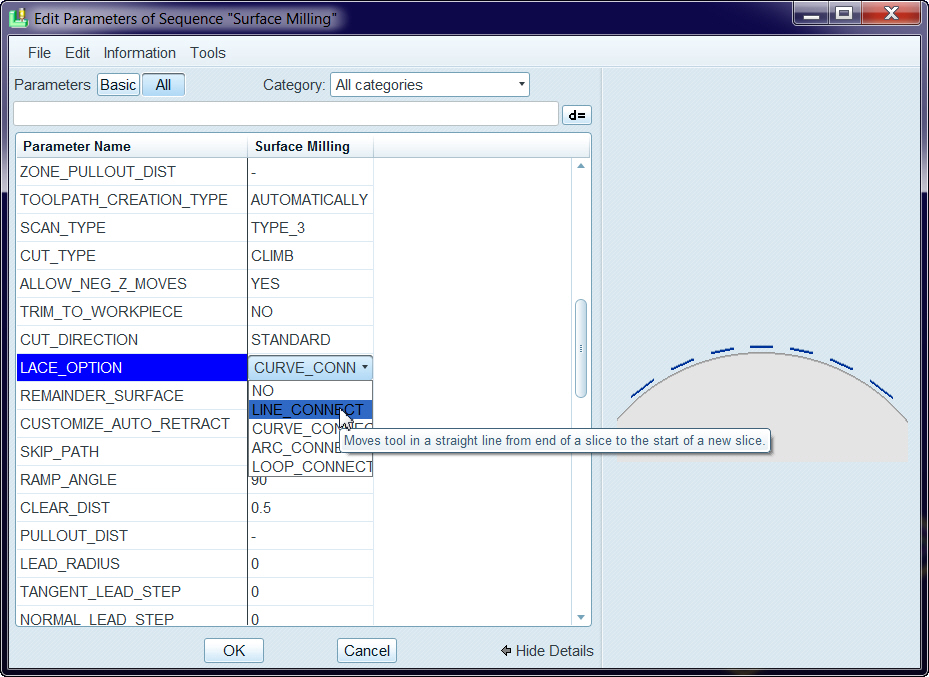Open the File menu
929x677 pixels.
[x=39, y=53]
